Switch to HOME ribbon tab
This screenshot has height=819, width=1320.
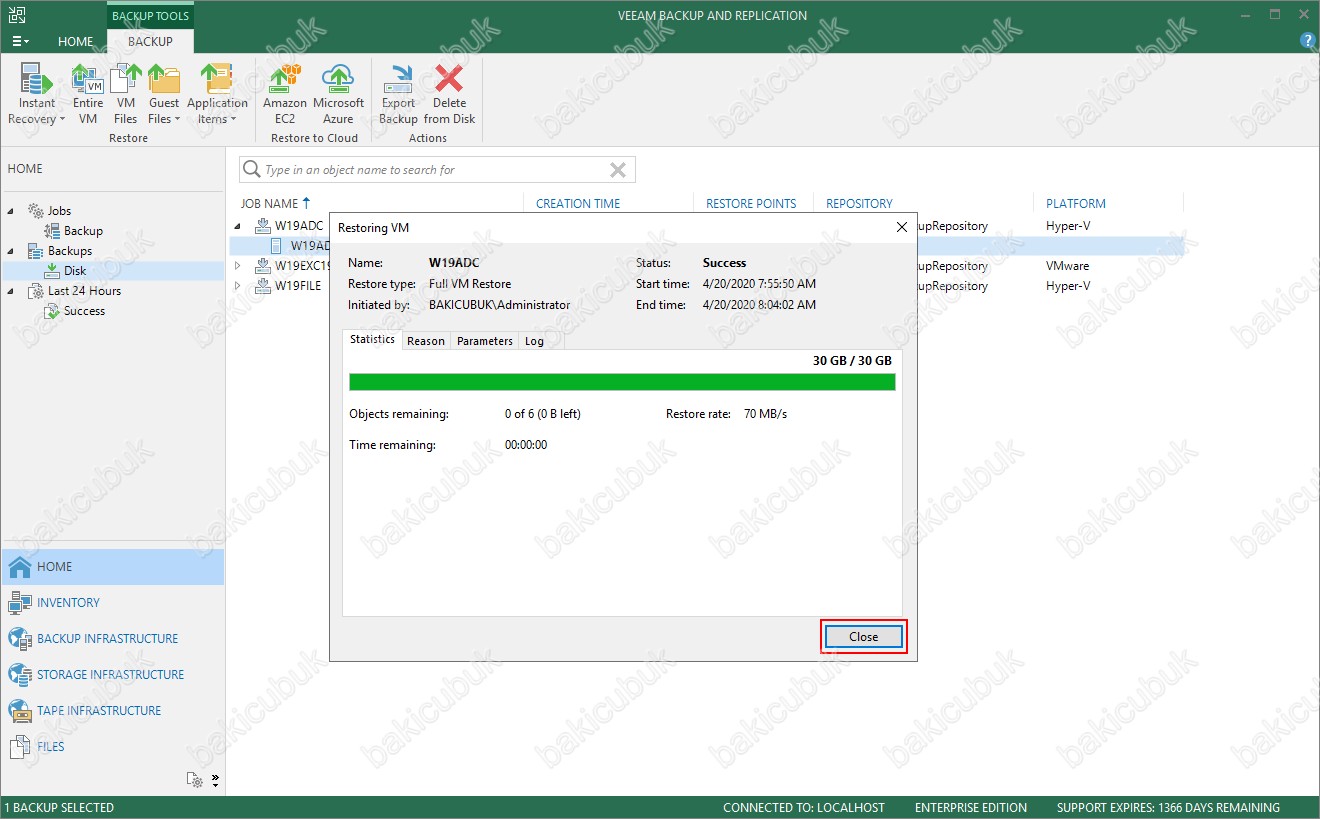coord(75,41)
